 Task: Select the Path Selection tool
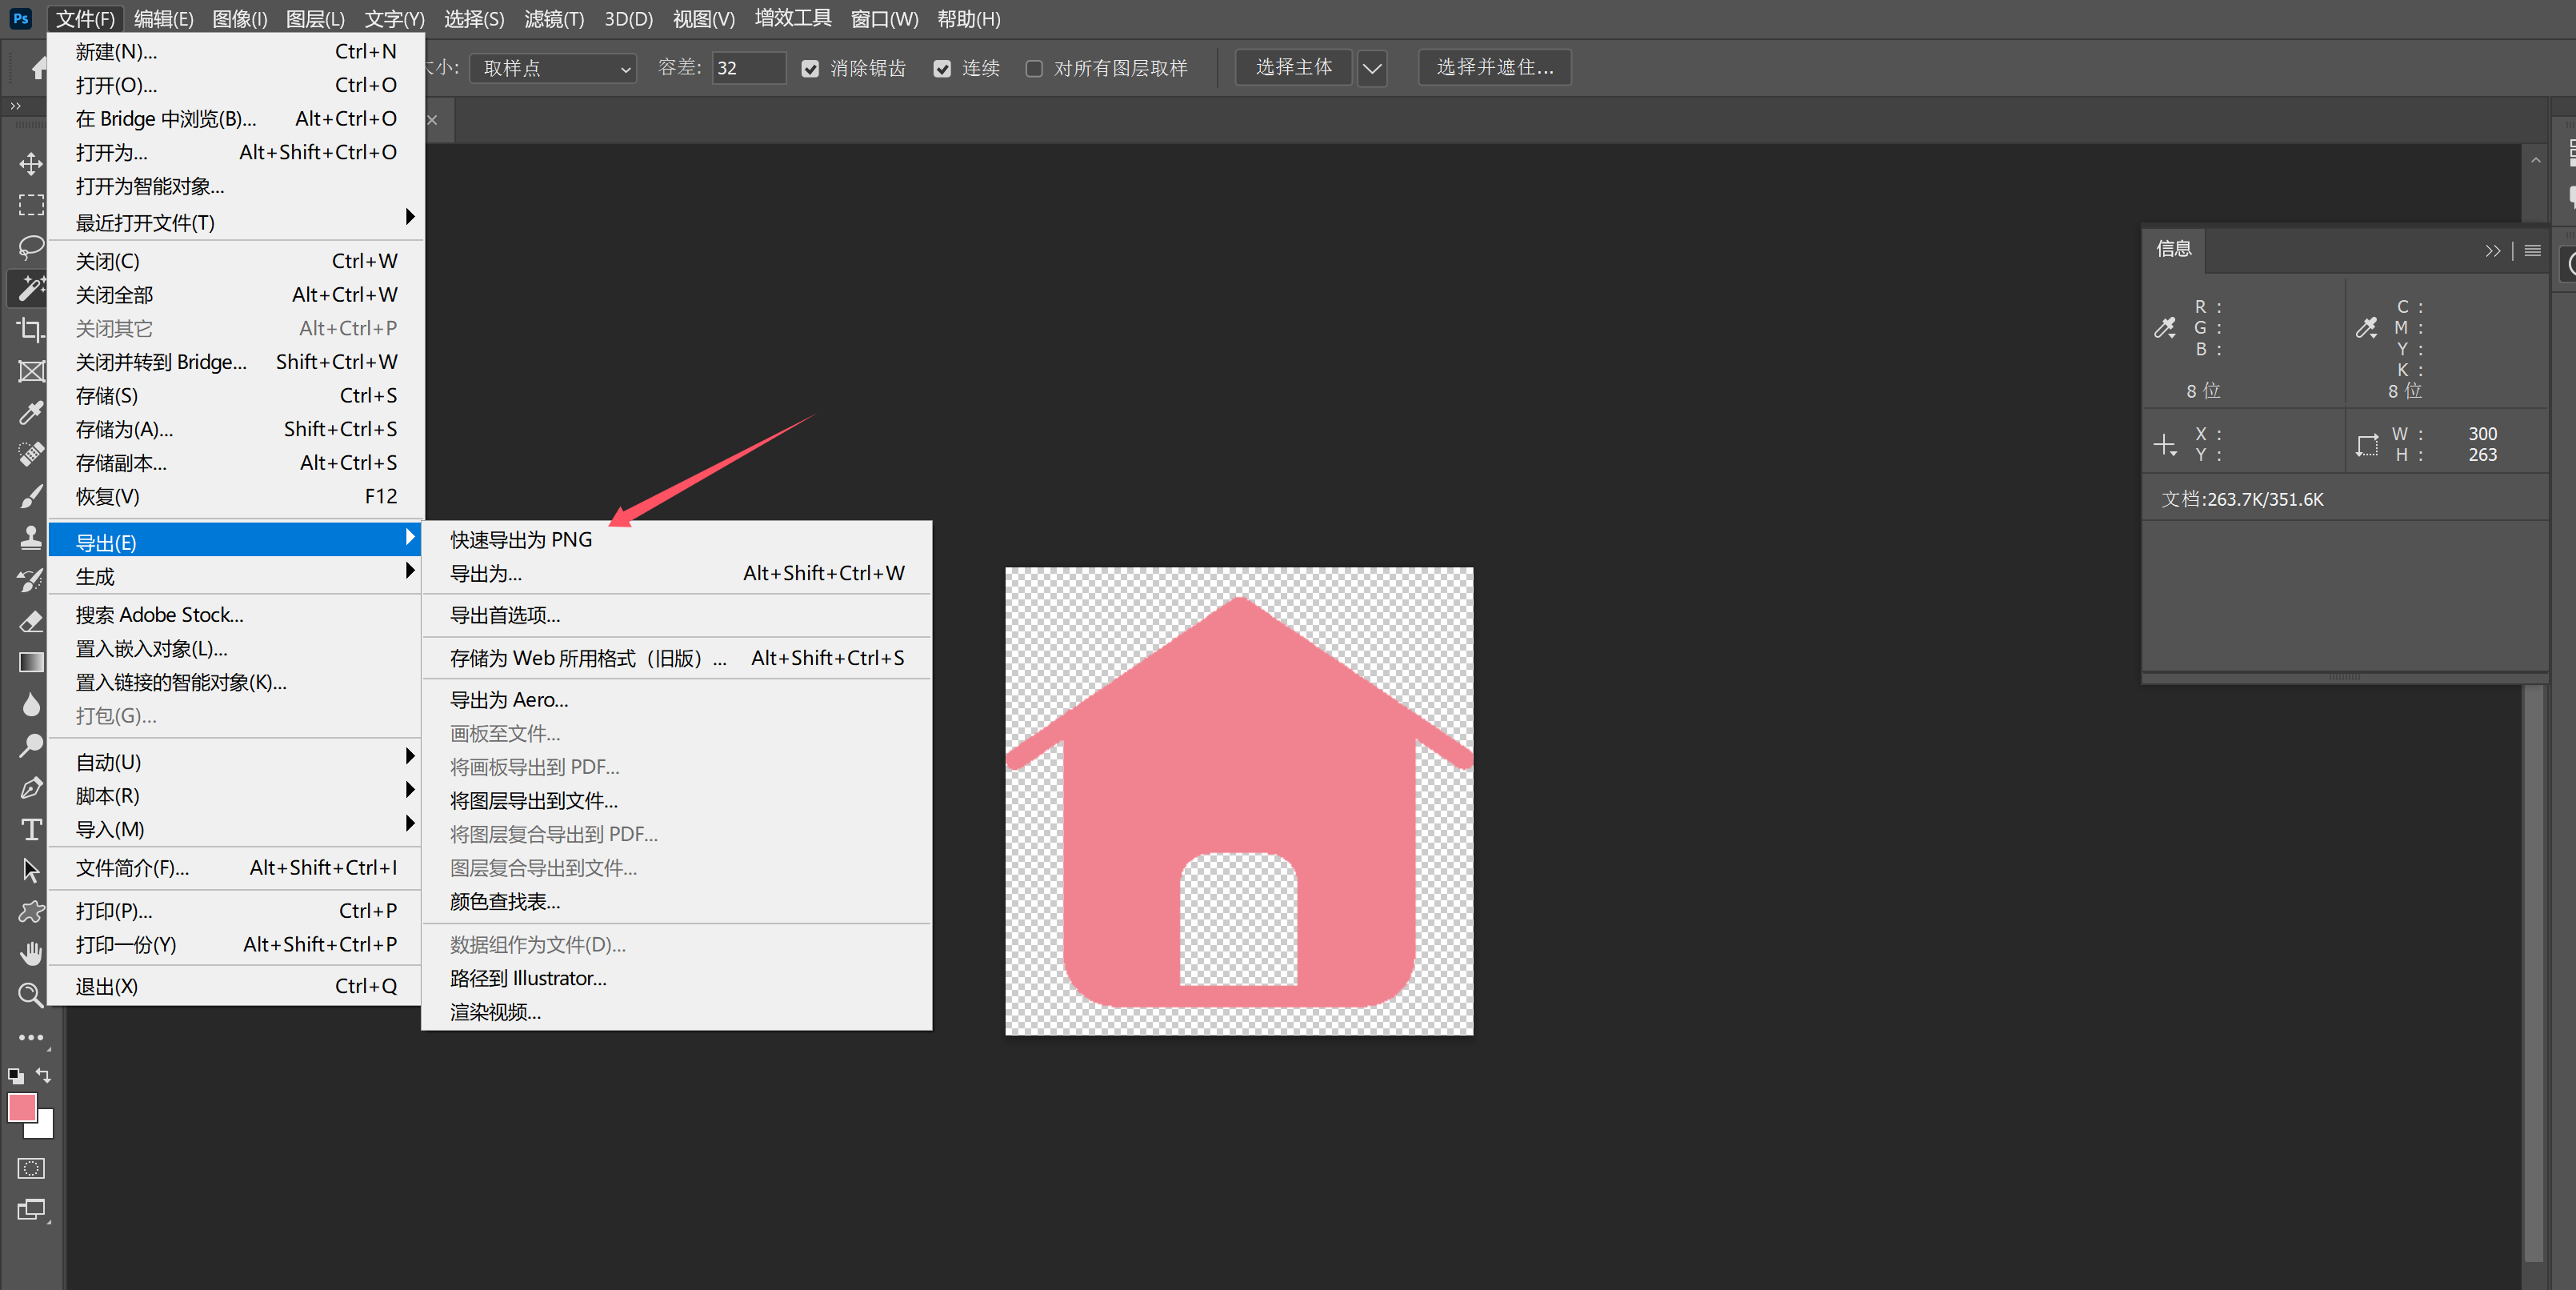click(x=31, y=870)
